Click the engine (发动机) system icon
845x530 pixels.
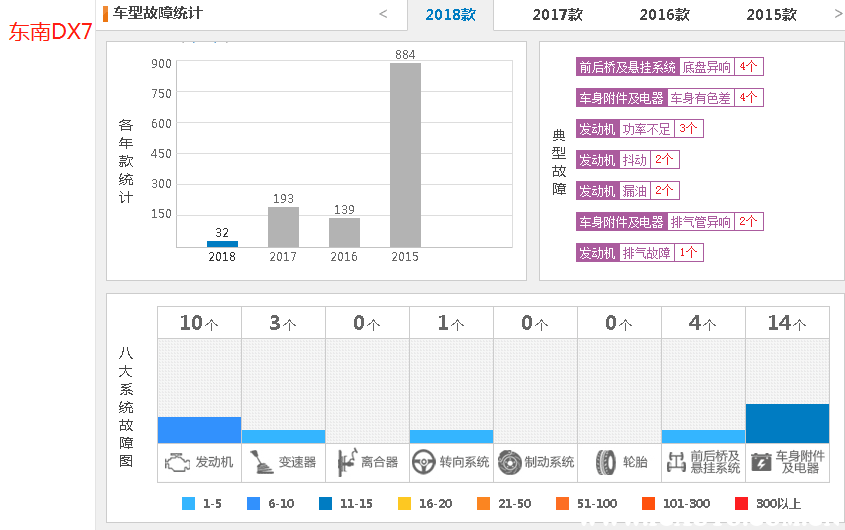point(177,463)
